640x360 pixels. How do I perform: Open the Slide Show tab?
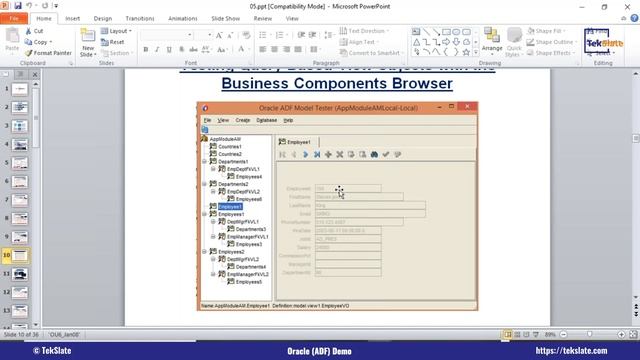(x=226, y=18)
